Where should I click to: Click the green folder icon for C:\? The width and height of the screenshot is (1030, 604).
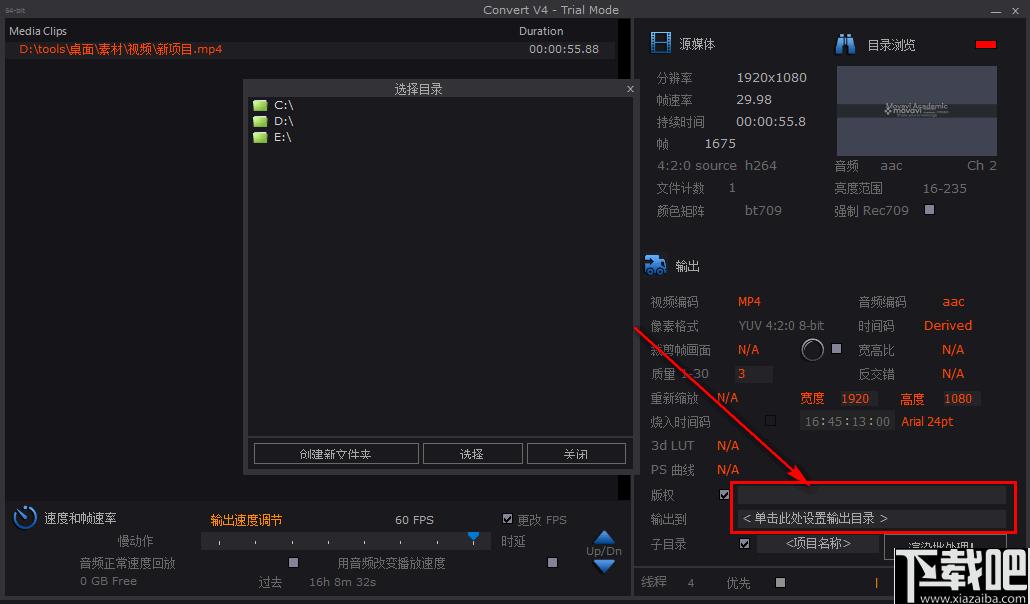click(260, 105)
